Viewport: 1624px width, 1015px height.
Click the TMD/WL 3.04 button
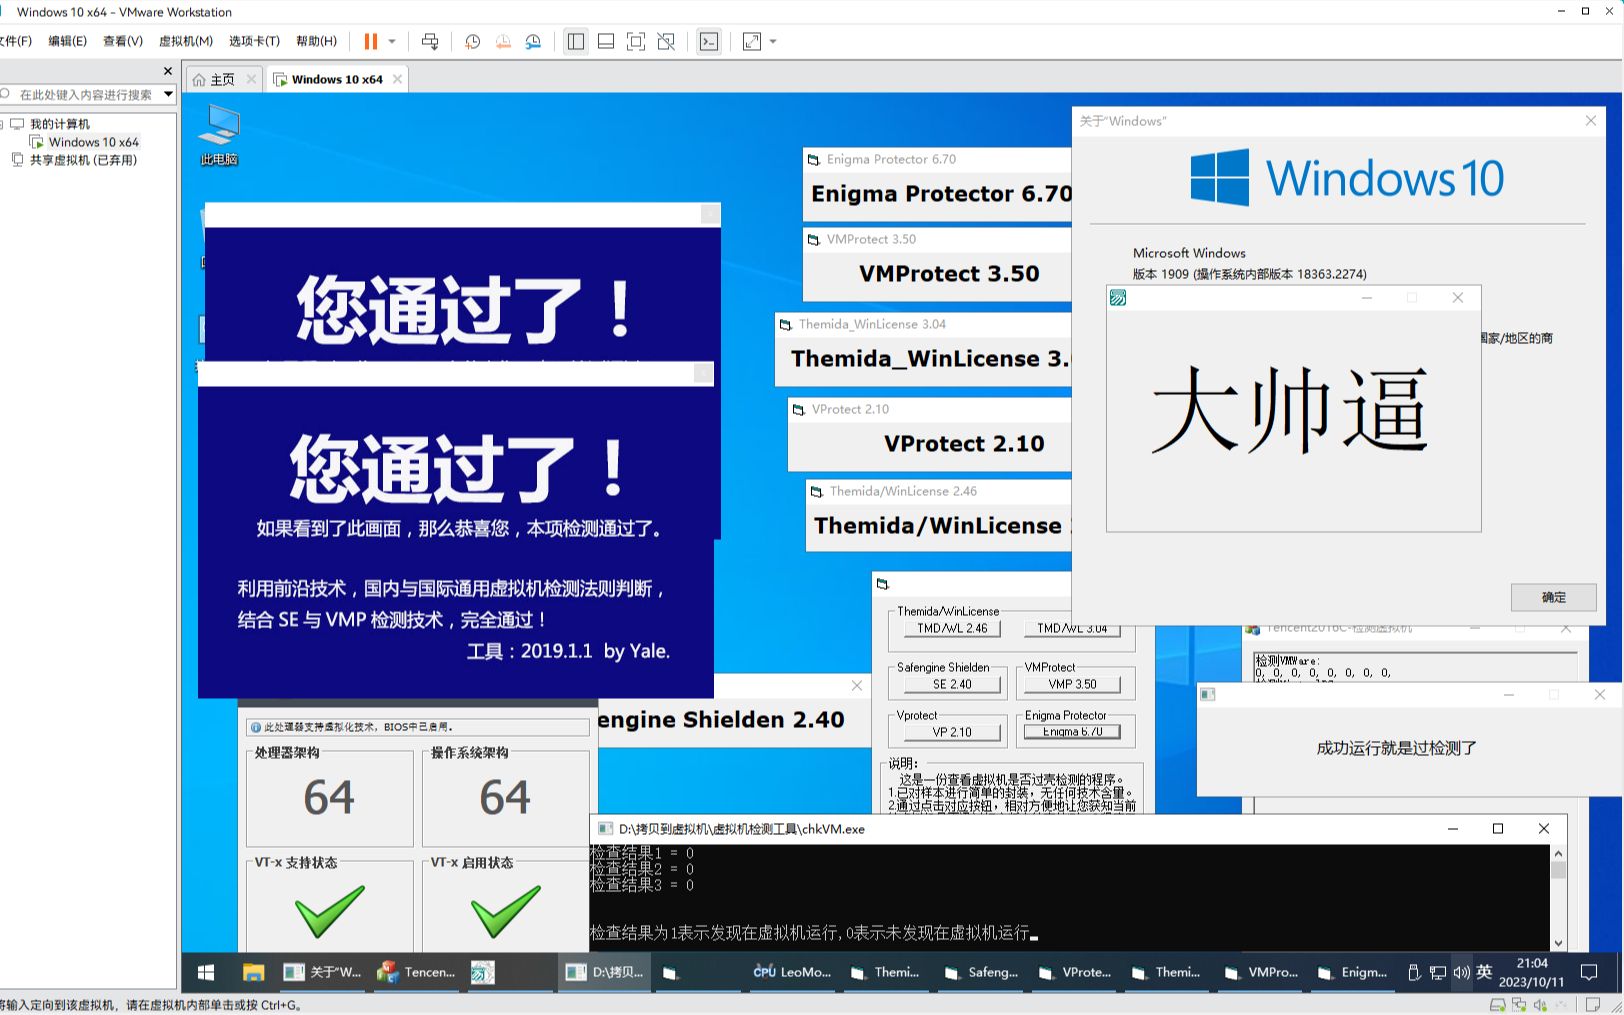click(x=1072, y=629)
